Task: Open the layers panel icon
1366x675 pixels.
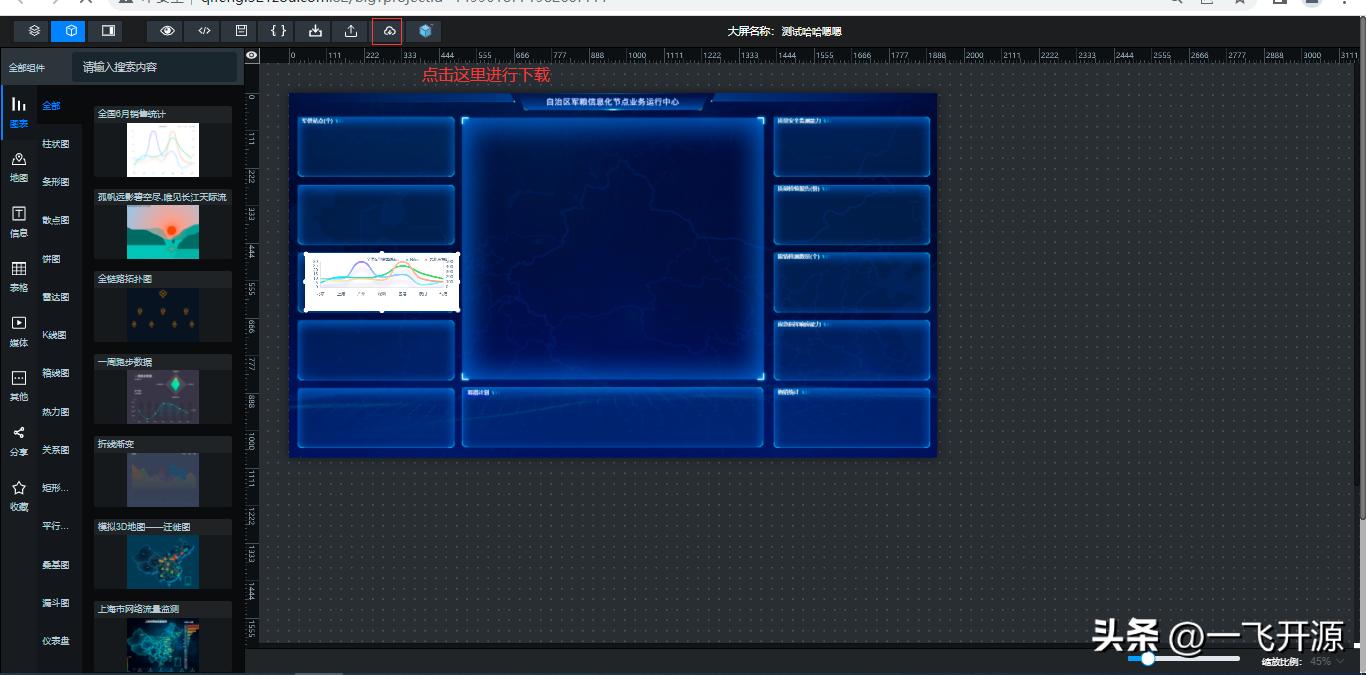Action: tap(33, 30)
